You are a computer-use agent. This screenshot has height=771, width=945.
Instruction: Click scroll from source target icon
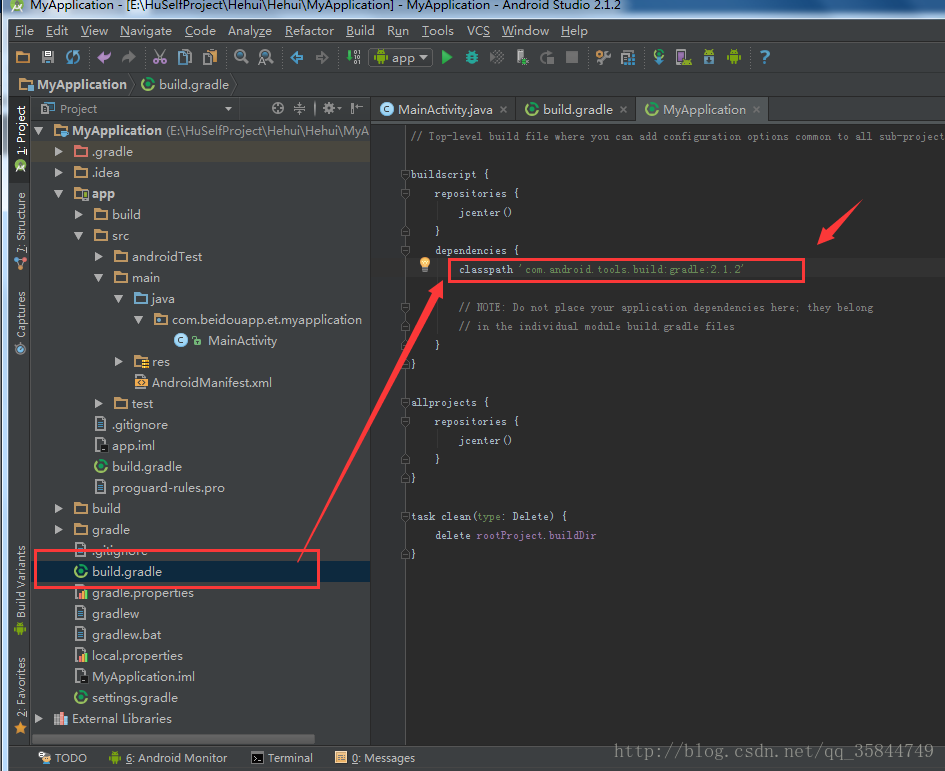pyautogui.click(x=278, y=109)
